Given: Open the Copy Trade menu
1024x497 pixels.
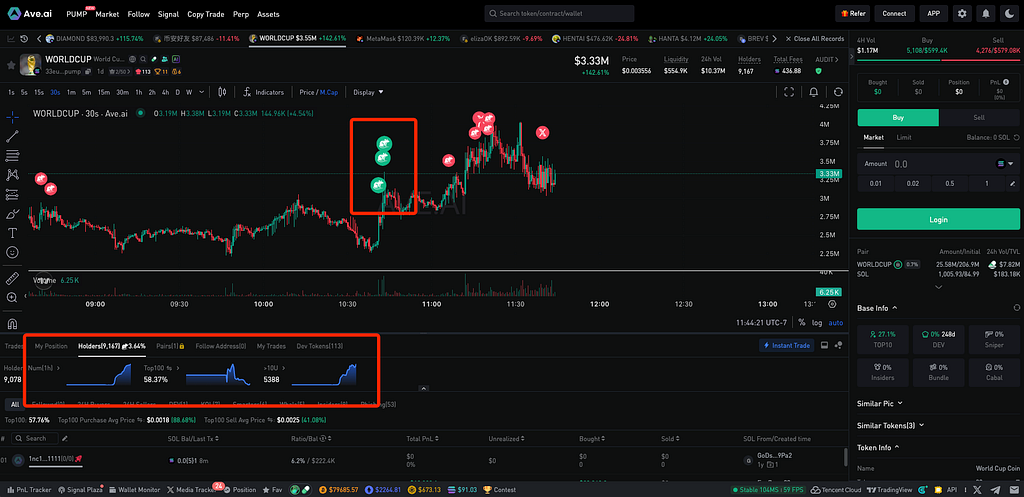Looking at the screenshot, I should click(205, 14).
